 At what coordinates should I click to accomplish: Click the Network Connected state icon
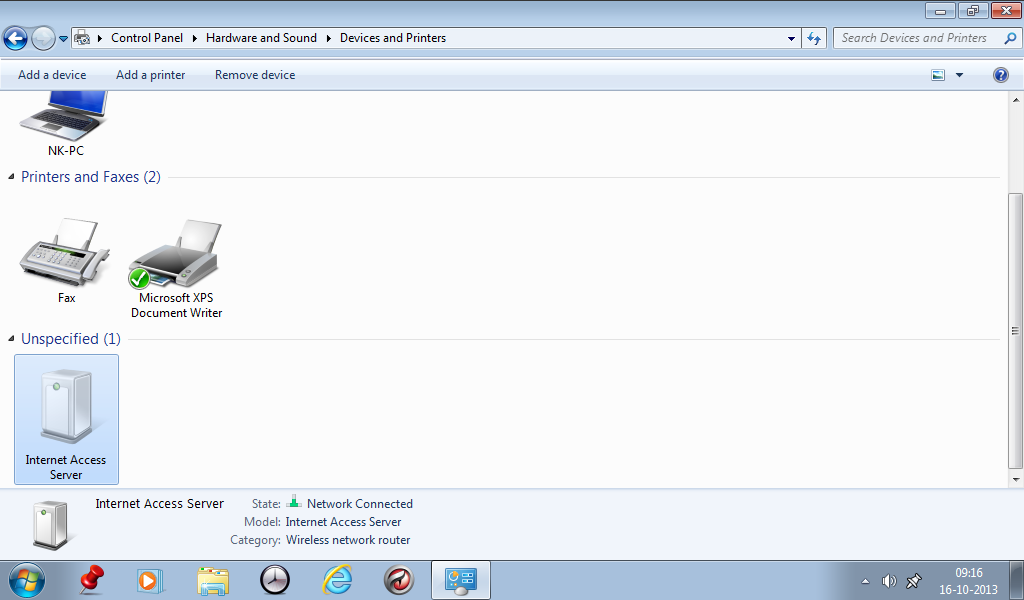[x=294, y=502]
